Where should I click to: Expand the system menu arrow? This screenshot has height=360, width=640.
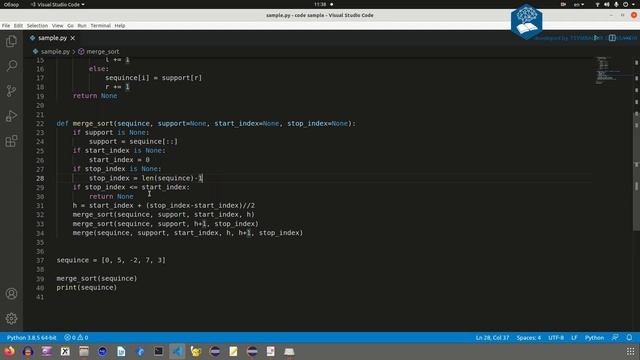tap(634, 4)
